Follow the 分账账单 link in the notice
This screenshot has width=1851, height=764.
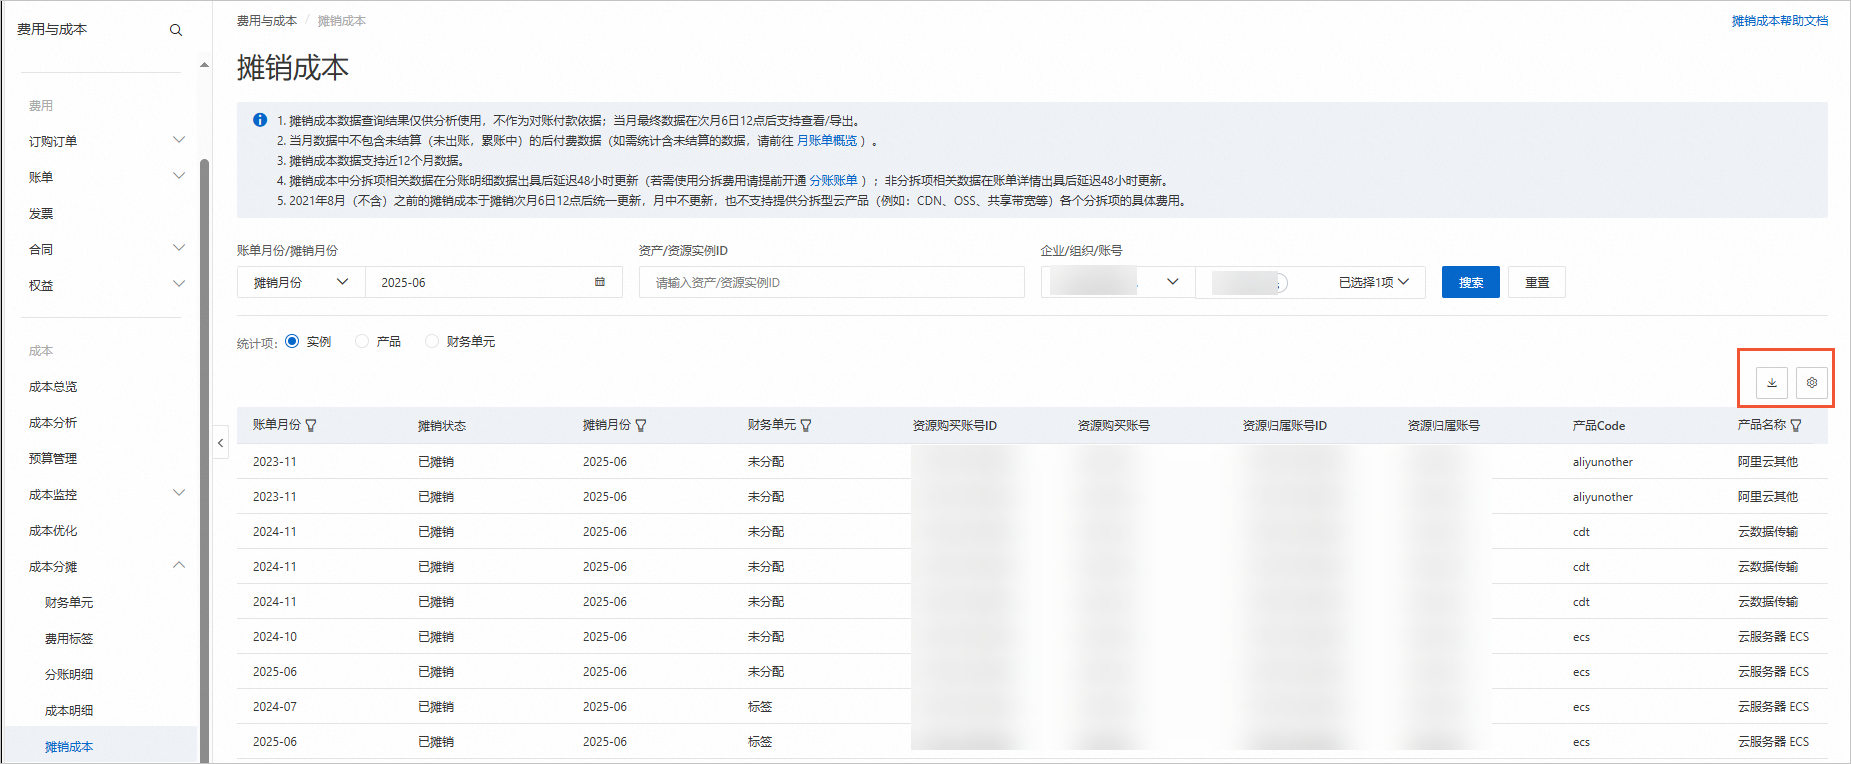point(833,180)
